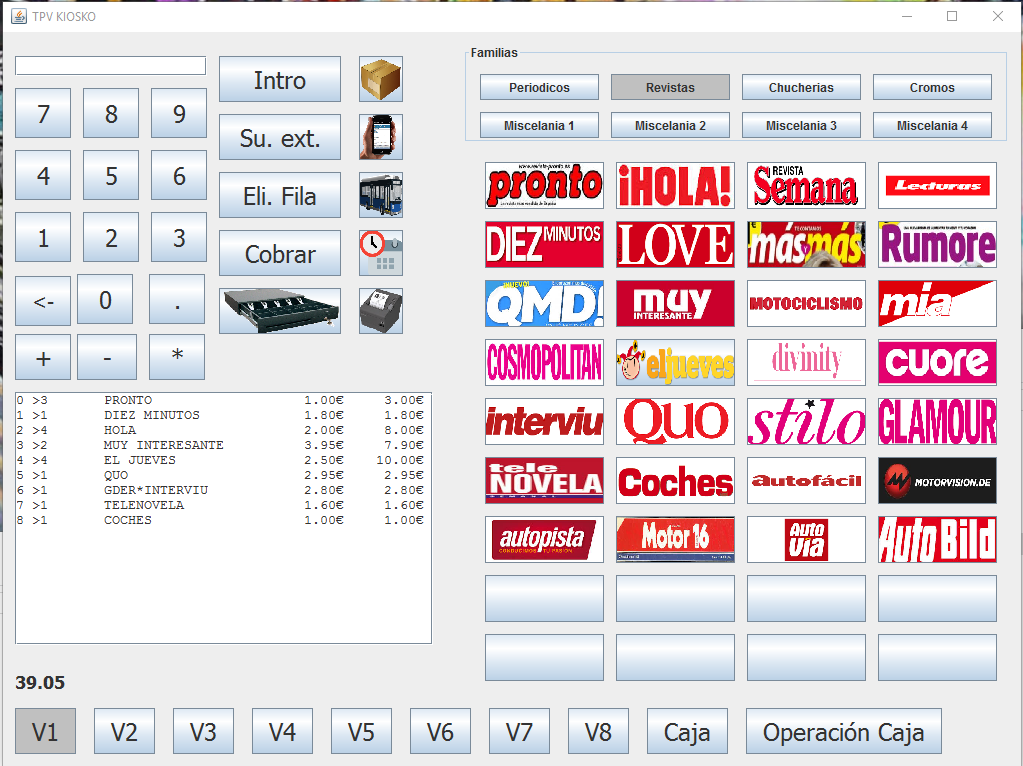Pick the Muy Interesante magazine button

[675, 303]
